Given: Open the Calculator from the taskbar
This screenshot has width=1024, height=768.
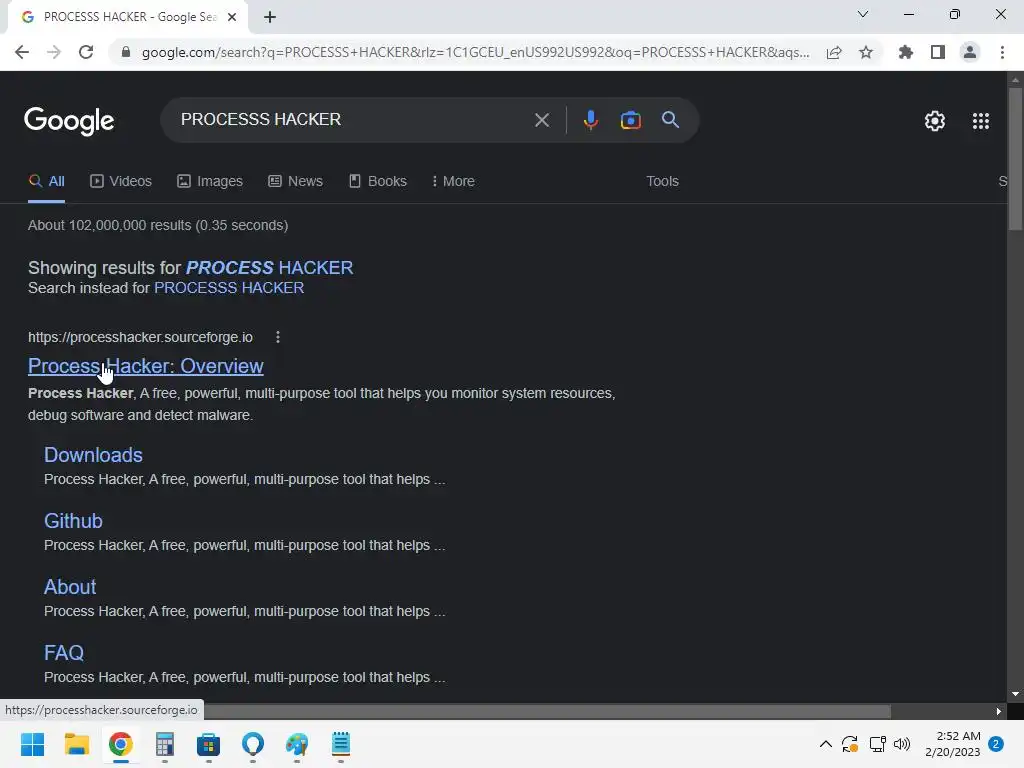Looking at the screenshot, I should [x=165, y=744].
